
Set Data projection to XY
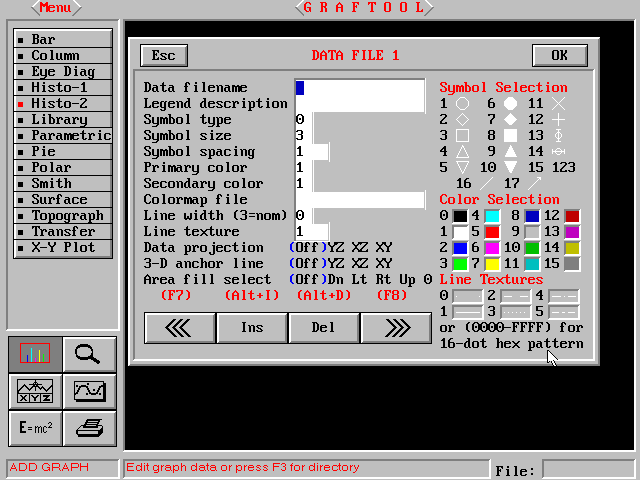[384, 247]
